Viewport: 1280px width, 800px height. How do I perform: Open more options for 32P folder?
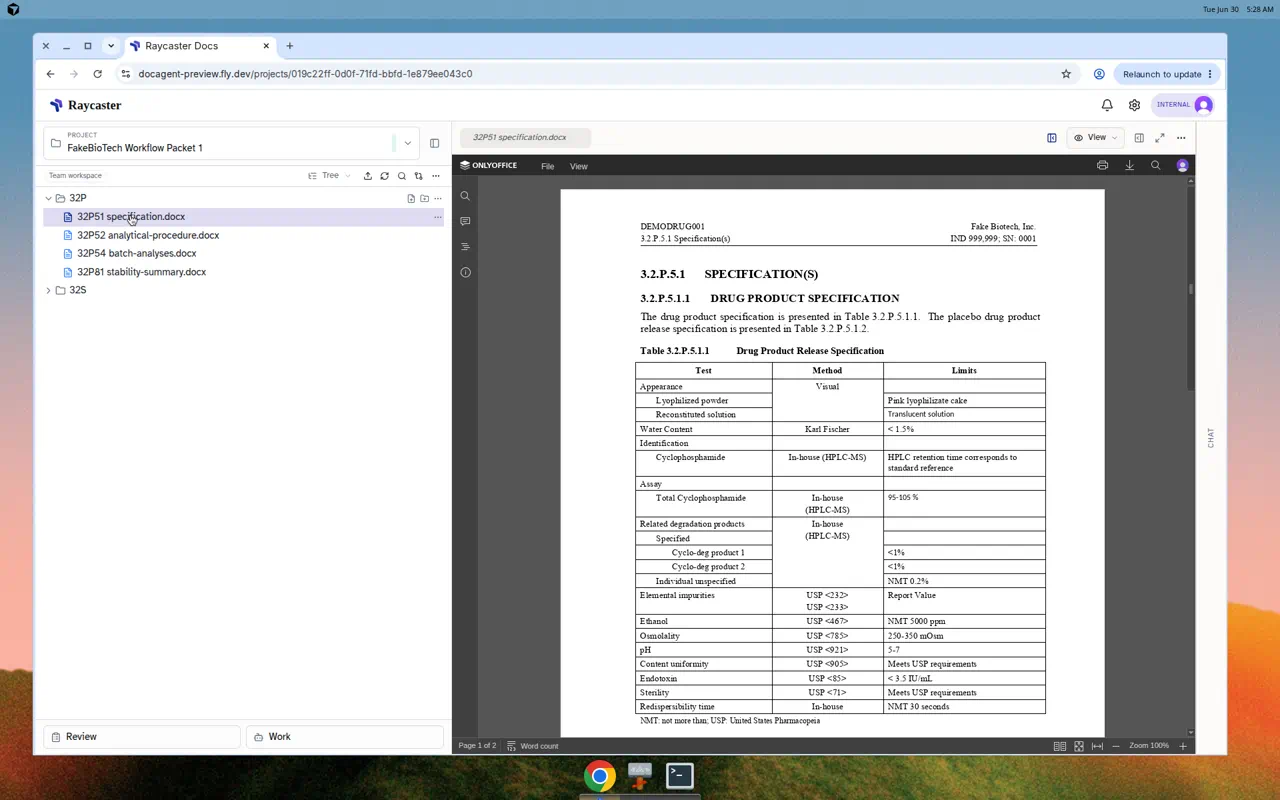pyautogui.click(x=437, y=198)
